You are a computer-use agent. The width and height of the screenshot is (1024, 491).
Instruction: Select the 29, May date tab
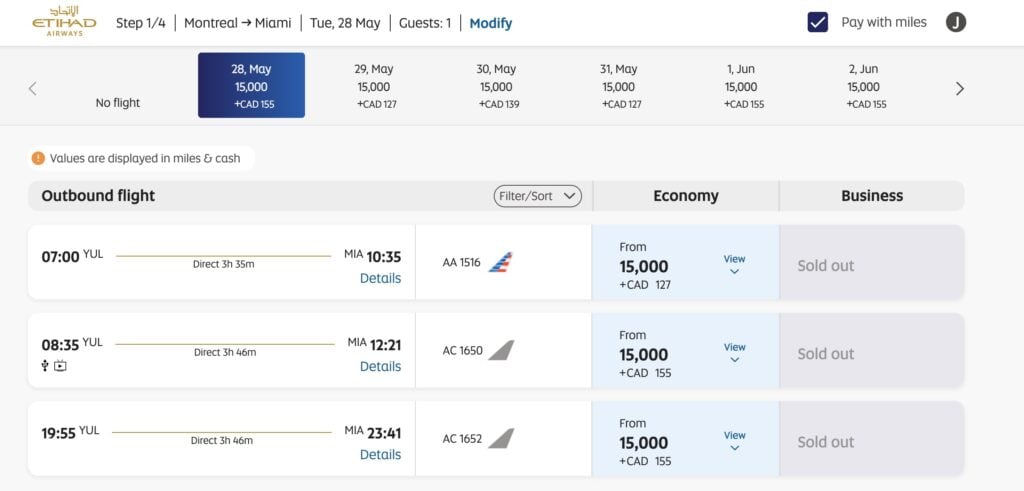tap(374, 86)
